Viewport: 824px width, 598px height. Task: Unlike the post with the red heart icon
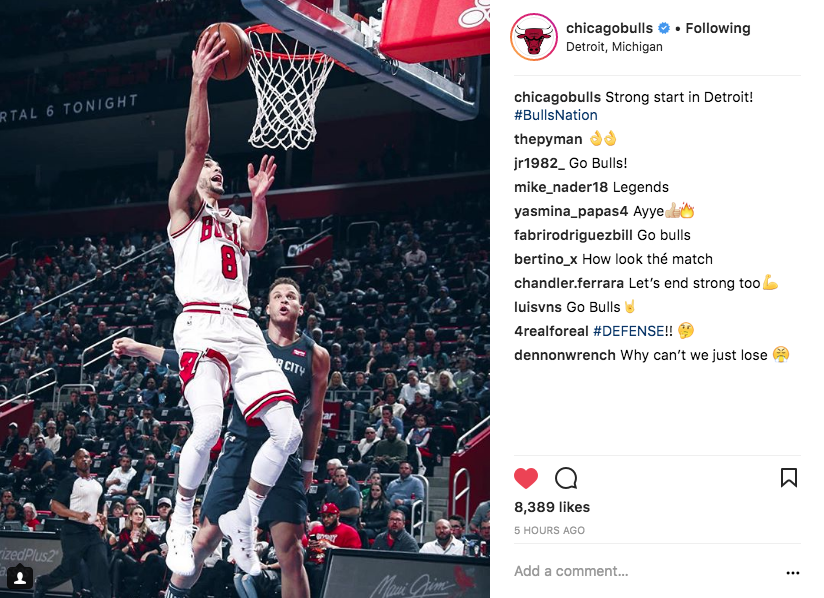(x=526, y=478)
